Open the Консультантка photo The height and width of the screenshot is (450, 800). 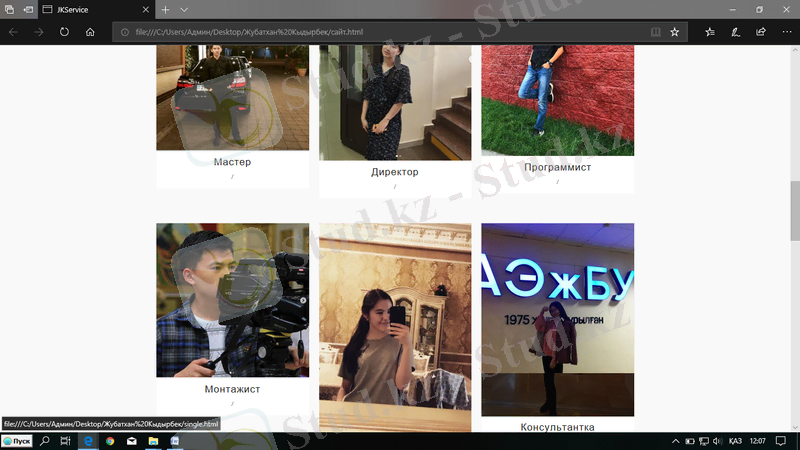pyautogui.click(x=558, y=319)
